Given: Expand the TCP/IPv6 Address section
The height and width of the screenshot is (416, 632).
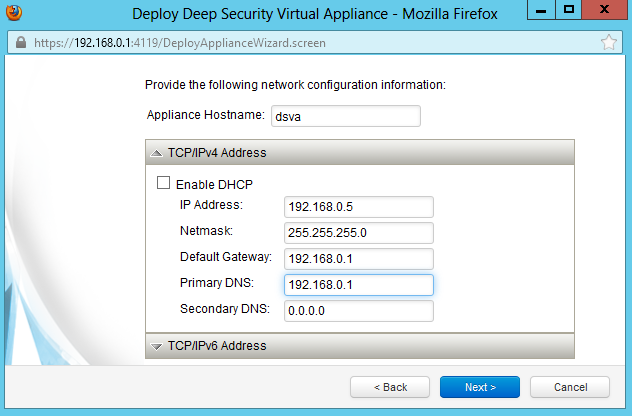Looking at the screenshot, I should pyautogui.click(x=157, y=346).
